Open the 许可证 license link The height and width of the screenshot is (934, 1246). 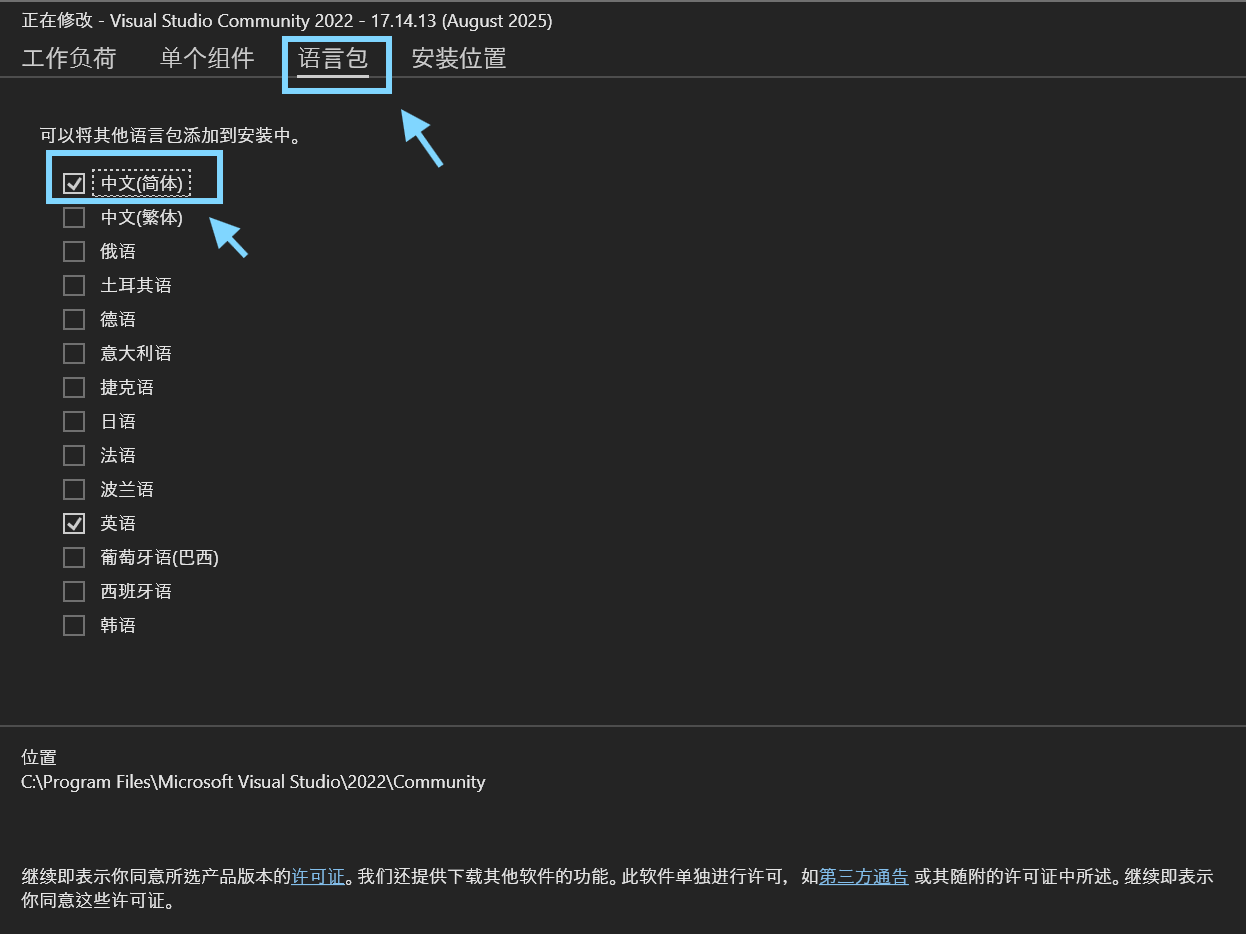(318, 876)
